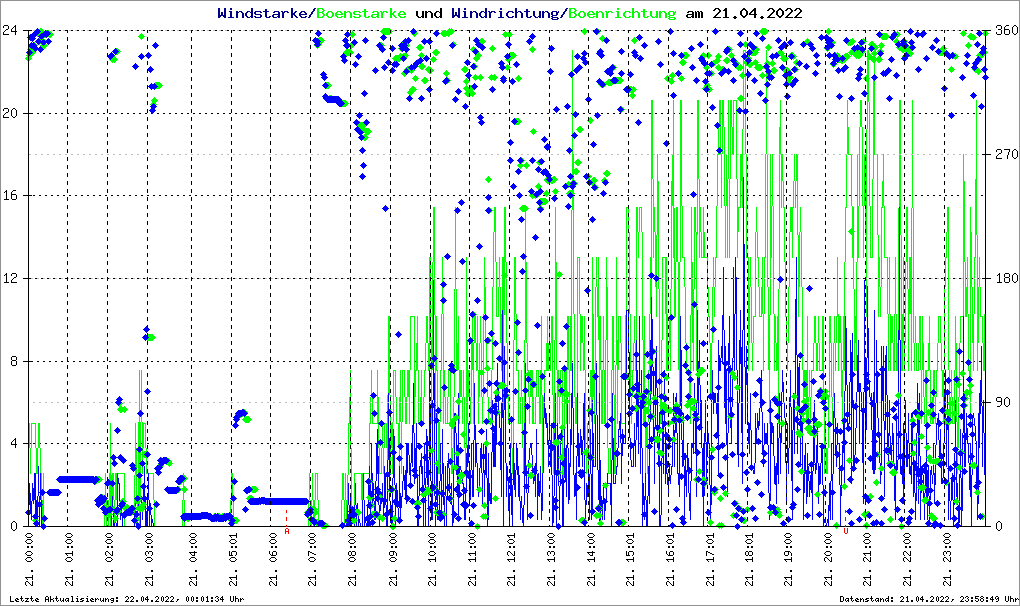Click the red sunrise marker "A"
Viewport: 1020px width, 606px height.
pyautogui.click(x=287, y=531)
